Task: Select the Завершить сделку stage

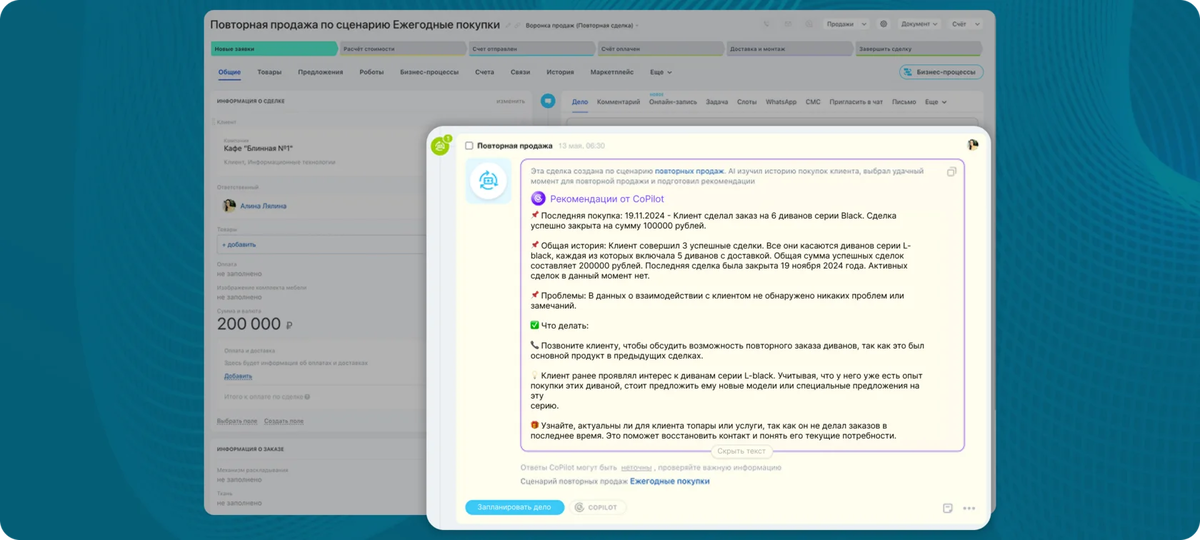Action: click(x=917, y=48)
